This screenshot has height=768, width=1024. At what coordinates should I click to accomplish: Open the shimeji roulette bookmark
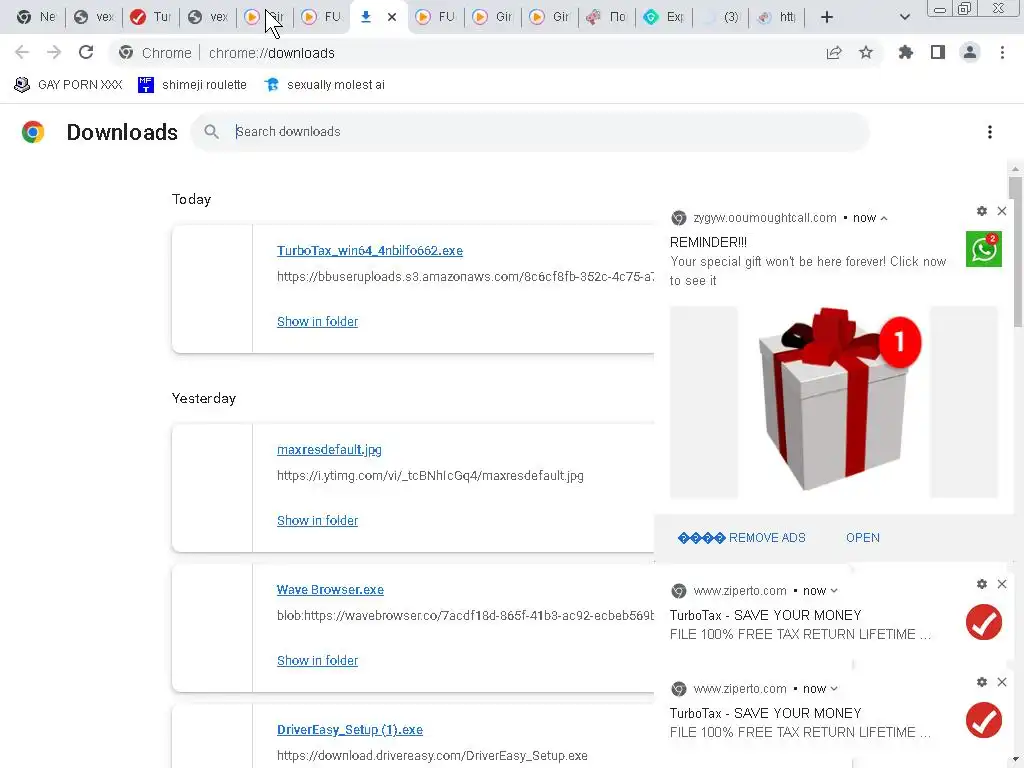coord(193,85)
